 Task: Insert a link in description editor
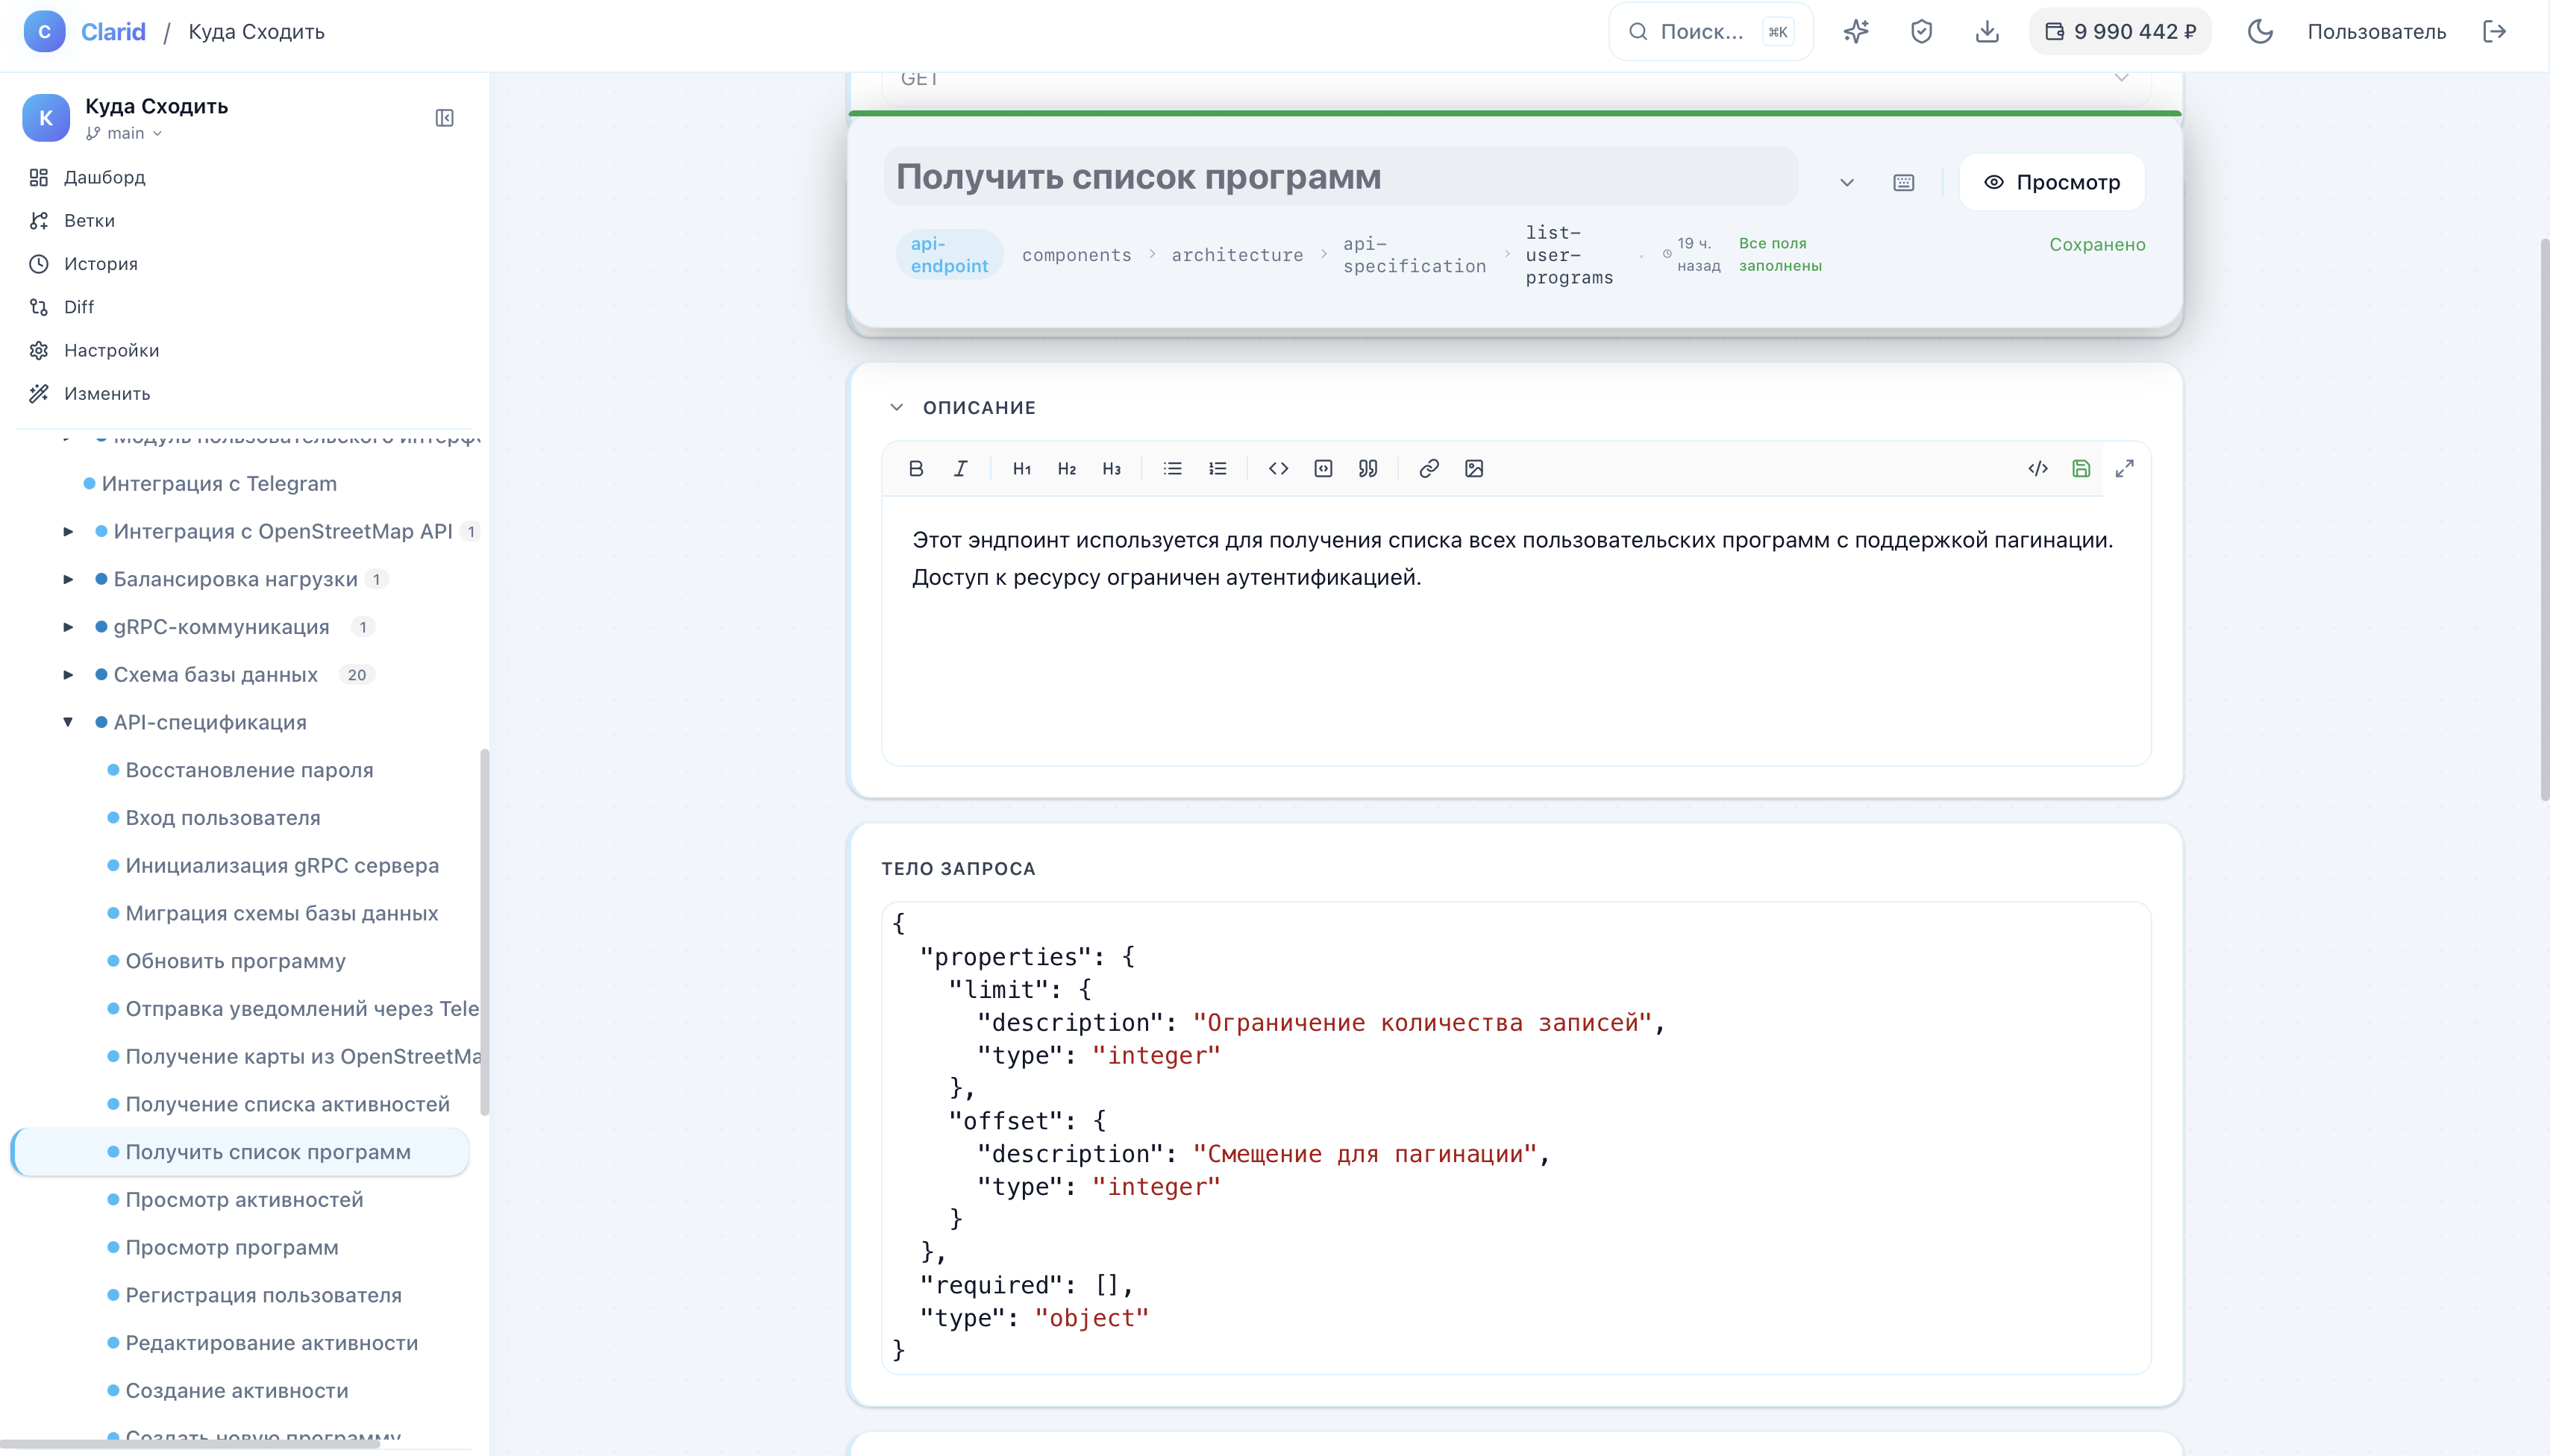tap(1428, 468)
